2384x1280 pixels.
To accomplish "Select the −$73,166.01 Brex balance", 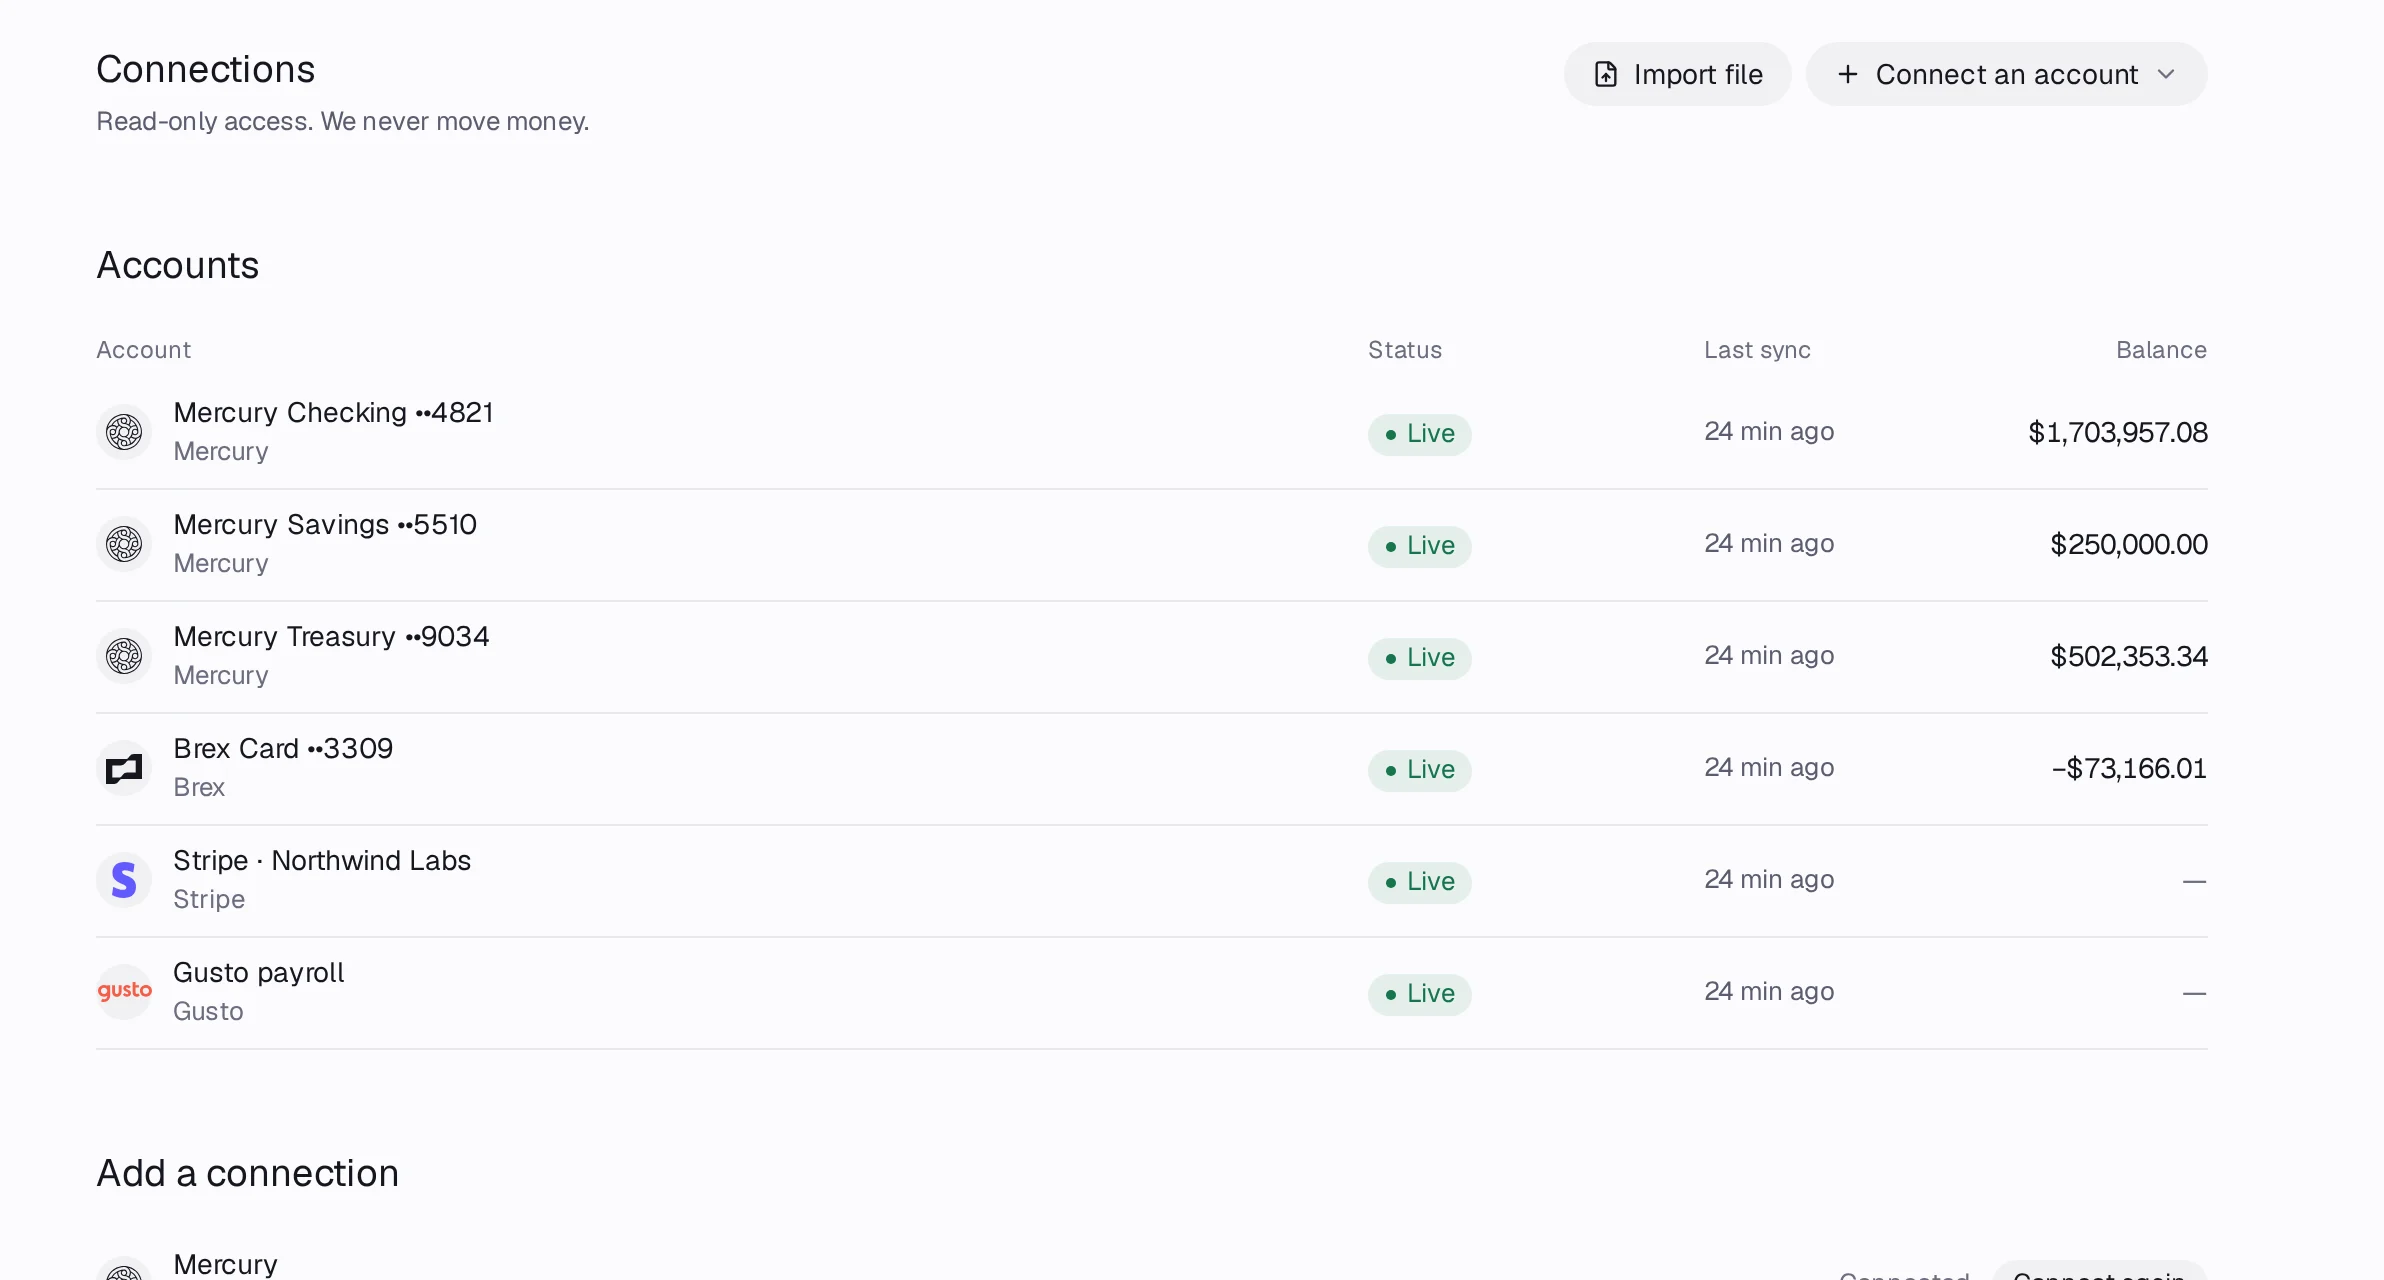I will point(2128,769).
